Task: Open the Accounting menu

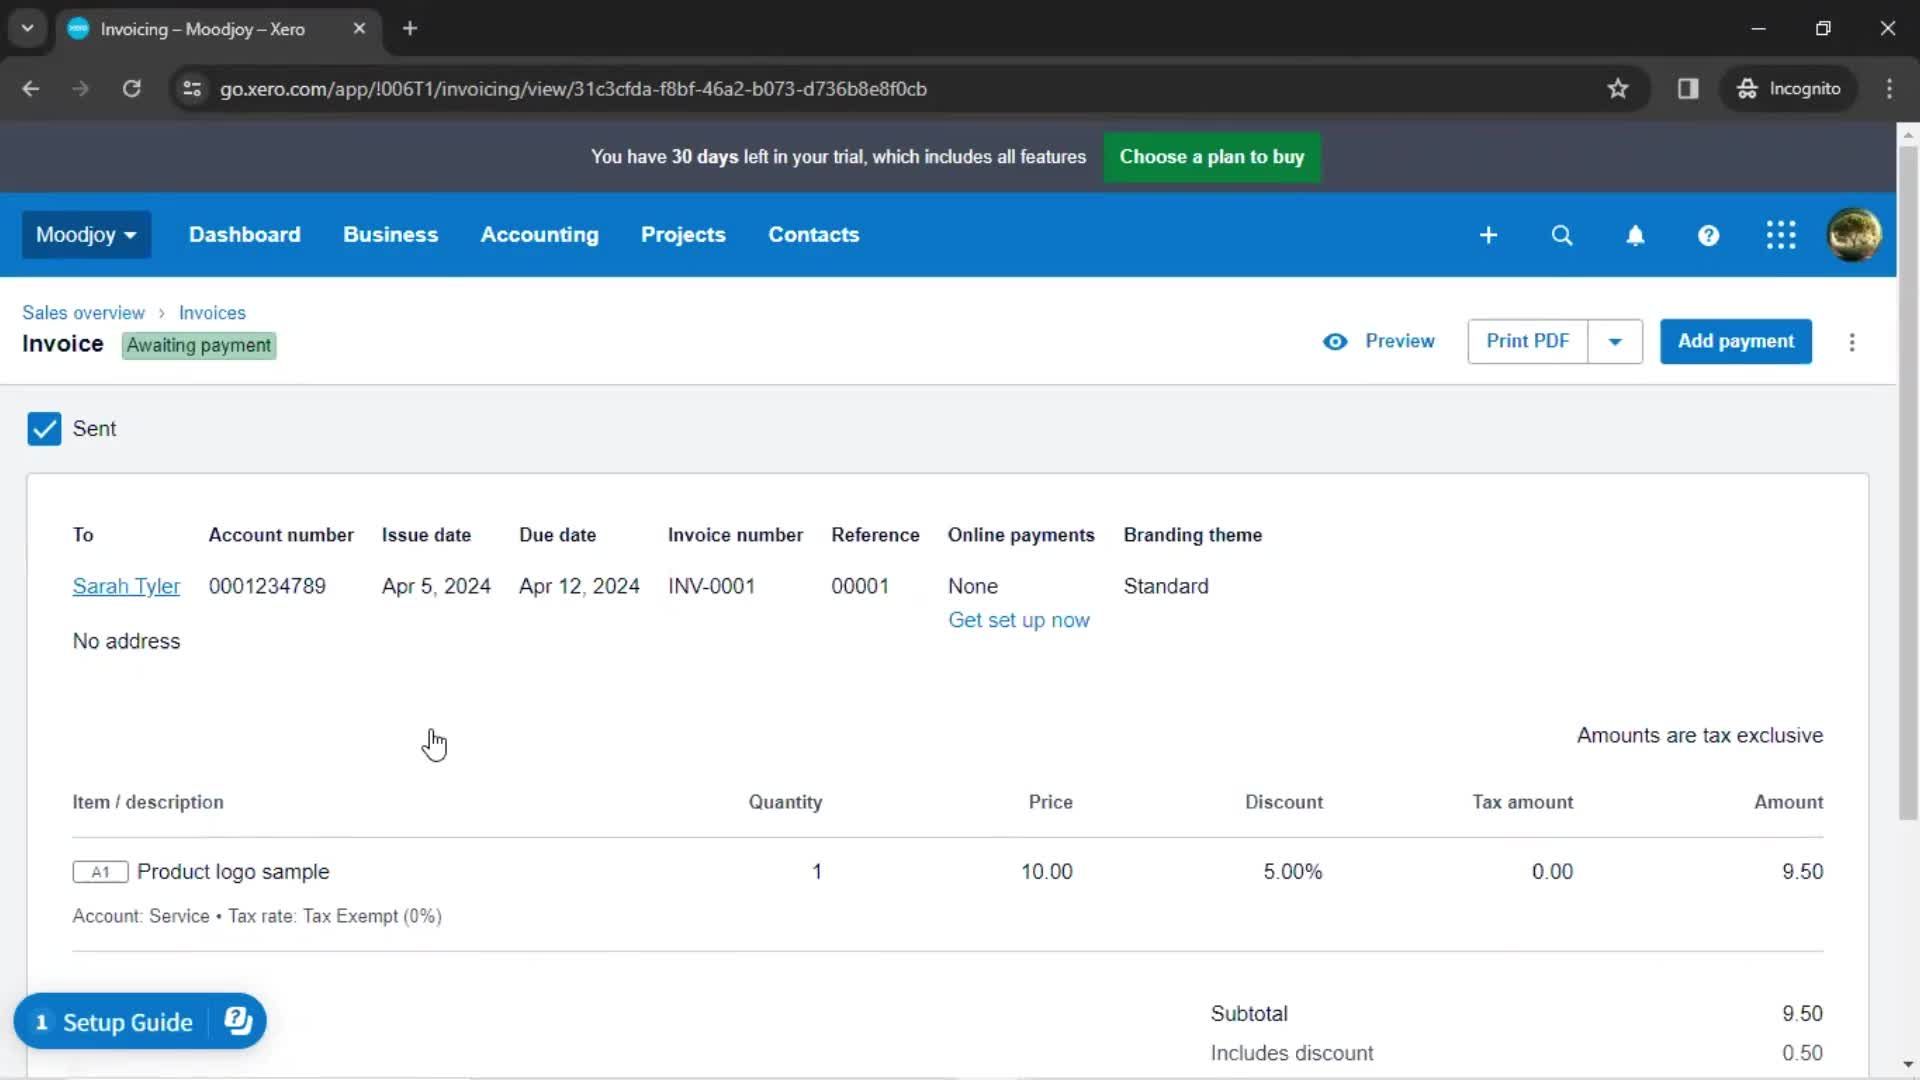Action: click(539, 235)
